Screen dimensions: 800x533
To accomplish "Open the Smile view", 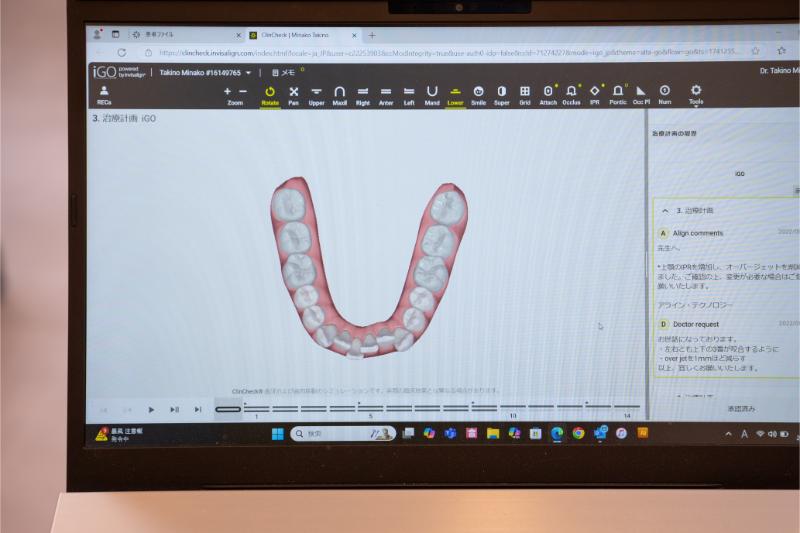I will 478,94.
